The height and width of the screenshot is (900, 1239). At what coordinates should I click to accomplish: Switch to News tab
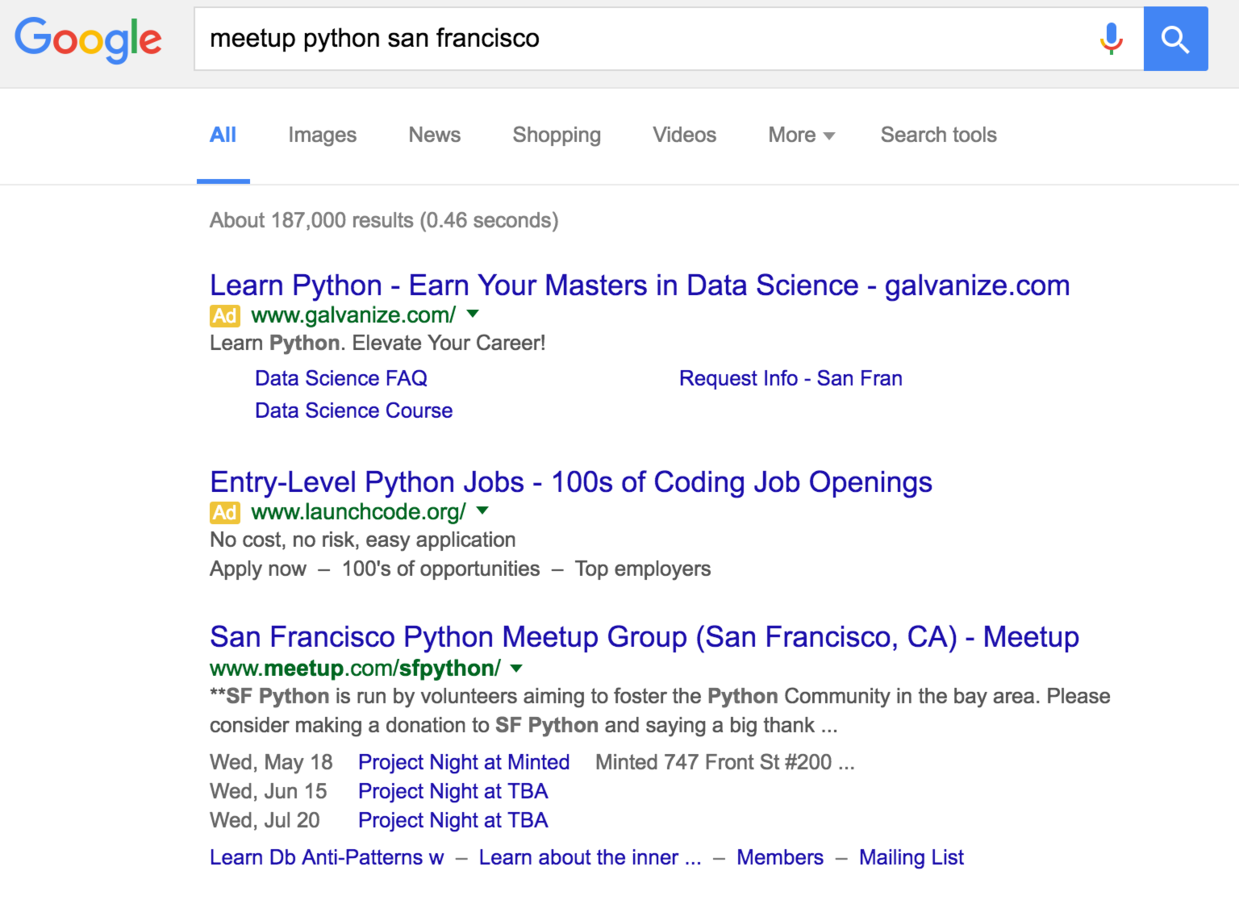click(x=434, y=135)
